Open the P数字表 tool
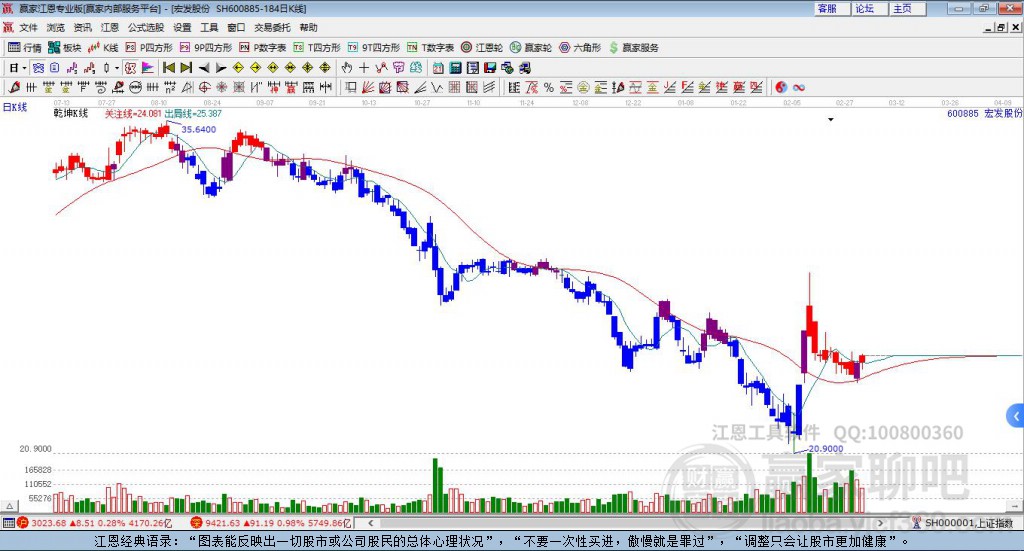Screen dimensions: 1024x551 click(x=263, y=48)
